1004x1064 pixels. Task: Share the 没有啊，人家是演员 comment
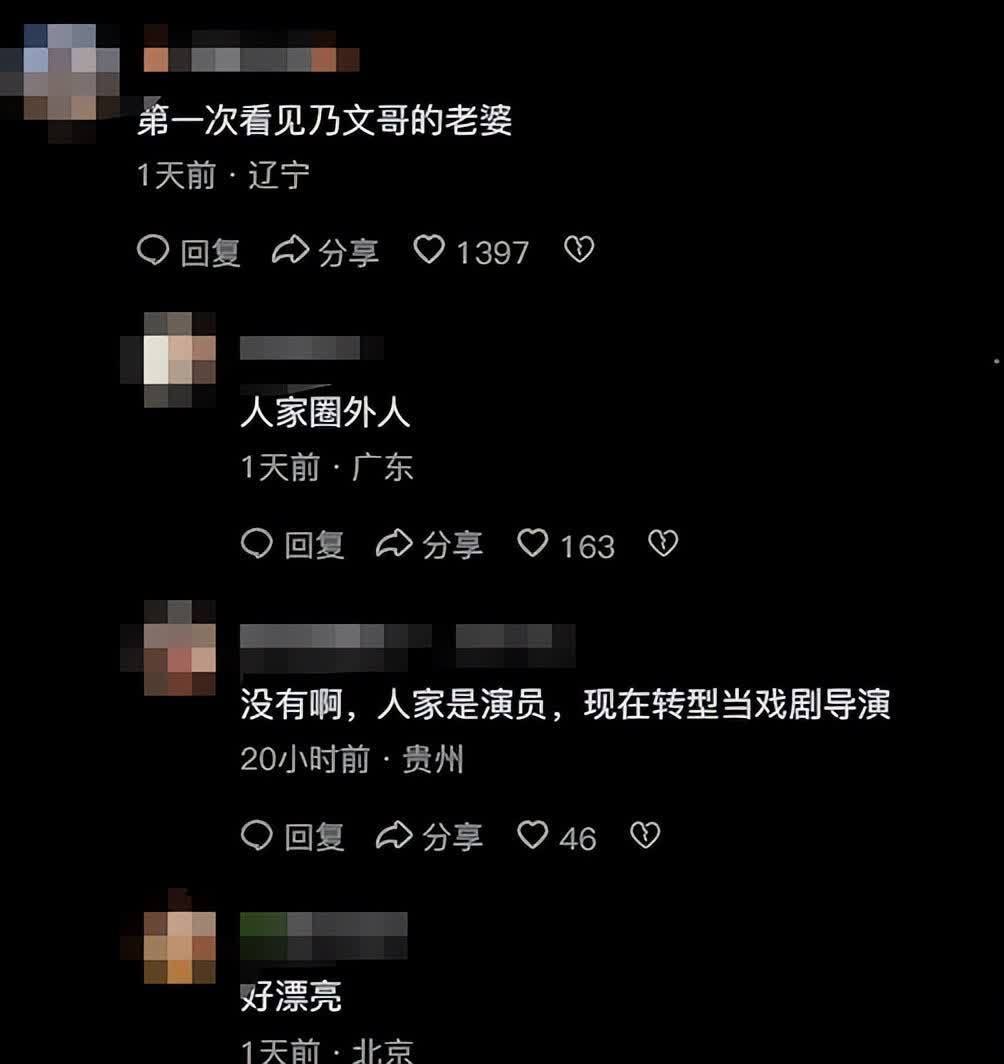pos(429,836)
